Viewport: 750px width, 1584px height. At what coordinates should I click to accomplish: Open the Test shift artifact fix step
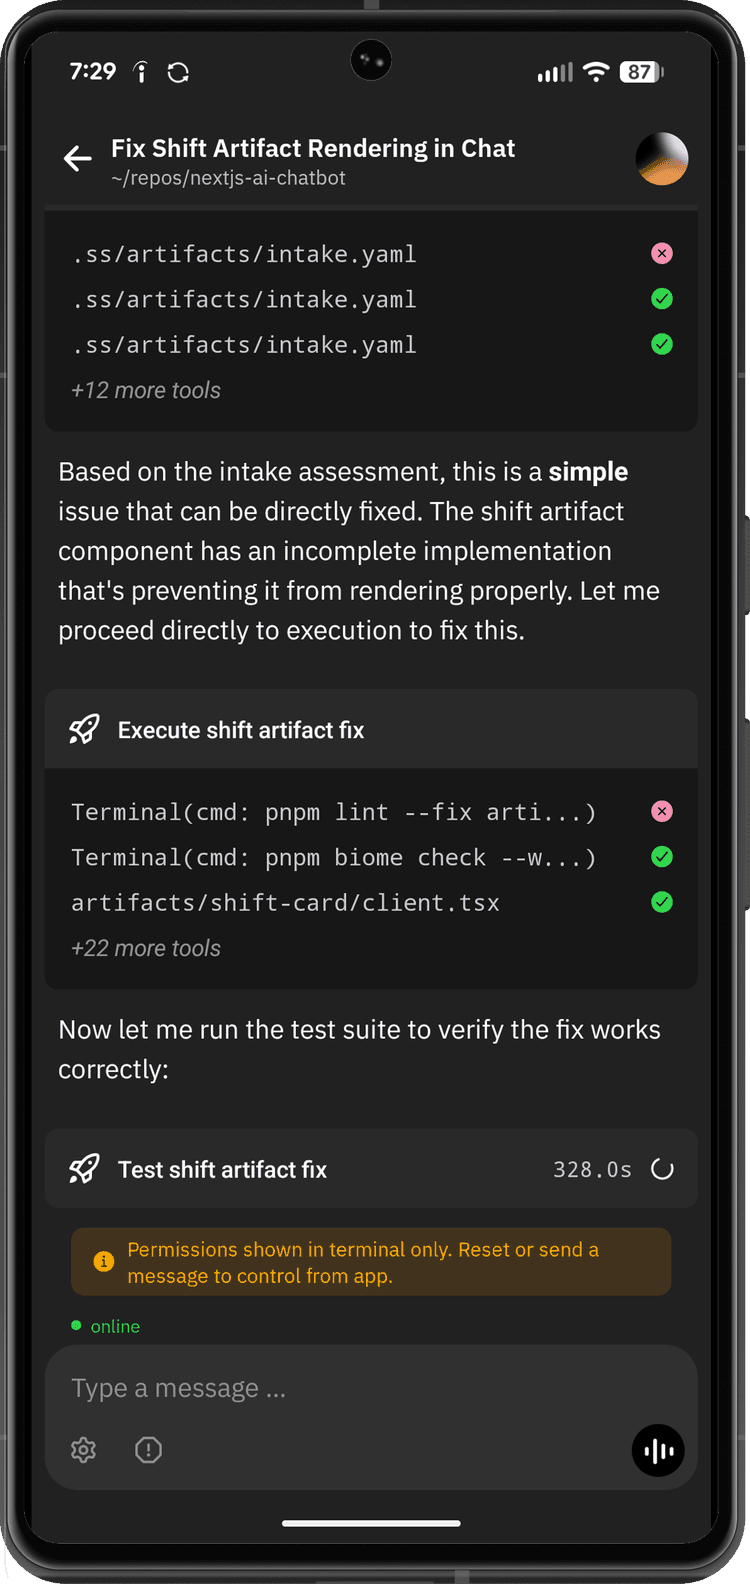click(223, 1169)
